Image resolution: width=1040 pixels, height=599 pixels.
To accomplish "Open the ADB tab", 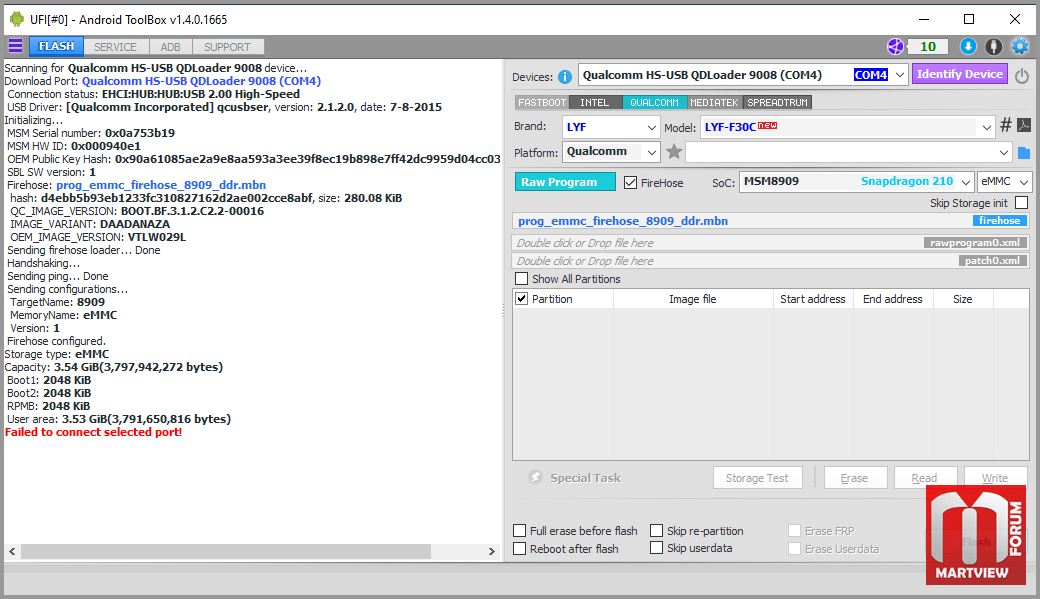I will pyautogui.click(x=170, y=47).
